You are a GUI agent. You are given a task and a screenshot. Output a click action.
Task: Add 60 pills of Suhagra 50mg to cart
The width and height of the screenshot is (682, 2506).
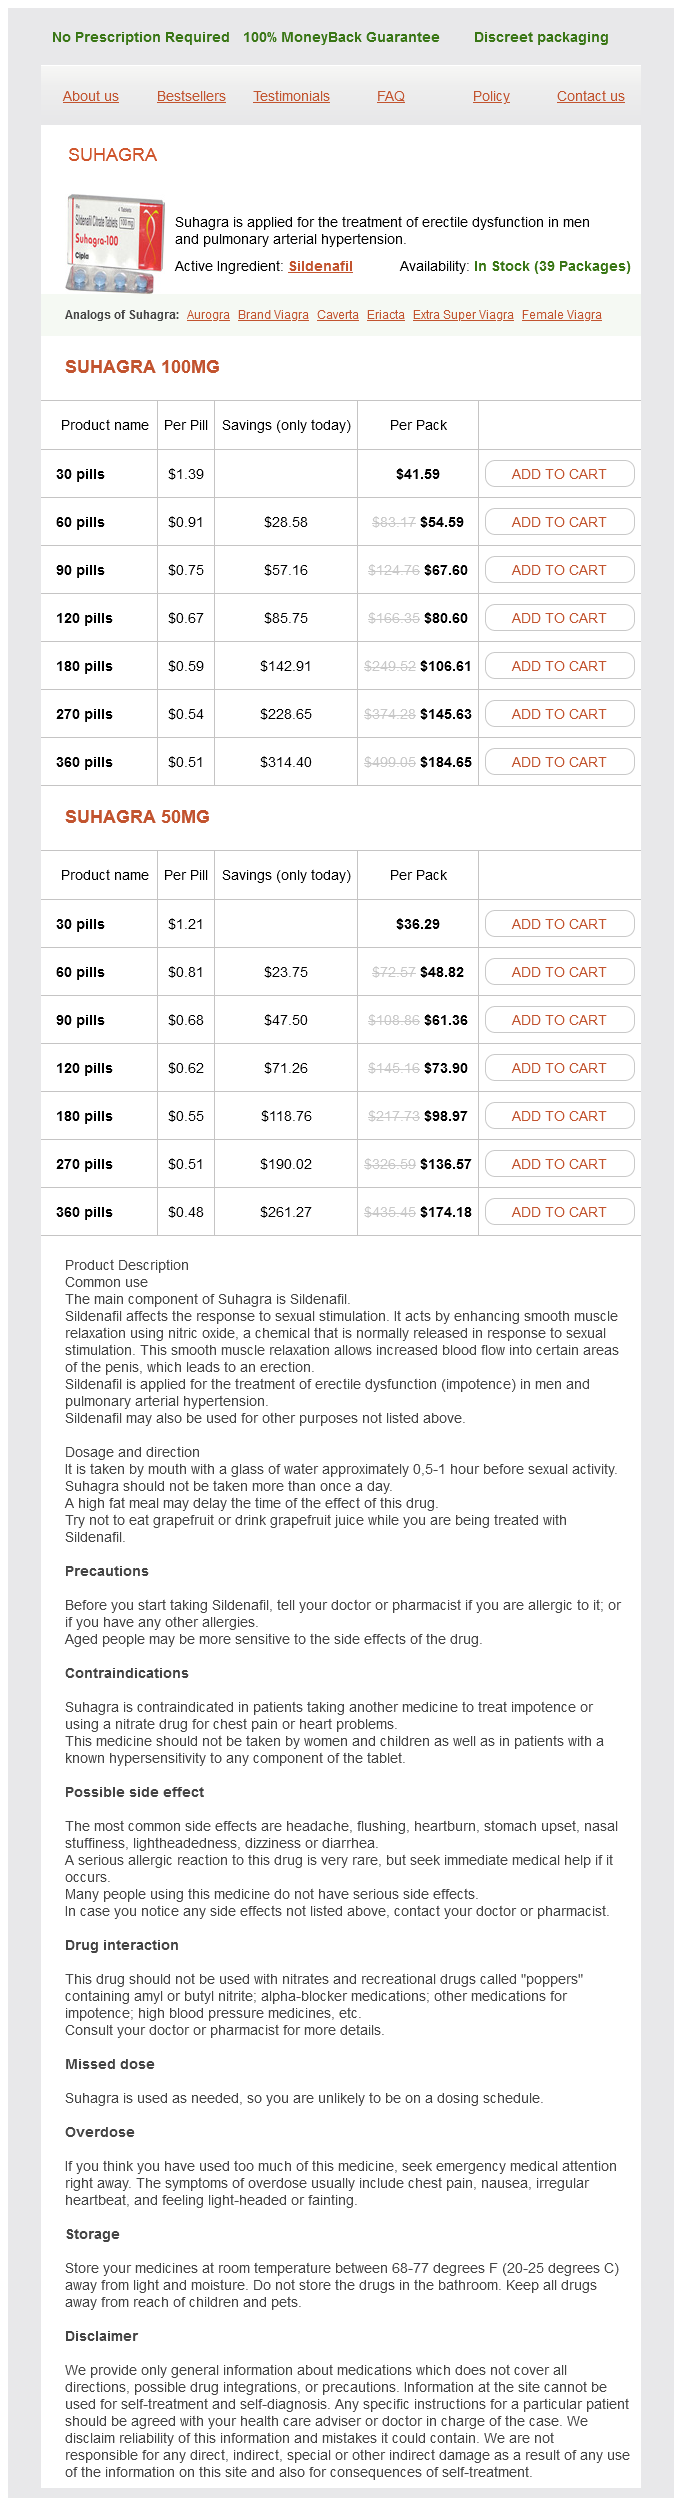tap(559, 972)
